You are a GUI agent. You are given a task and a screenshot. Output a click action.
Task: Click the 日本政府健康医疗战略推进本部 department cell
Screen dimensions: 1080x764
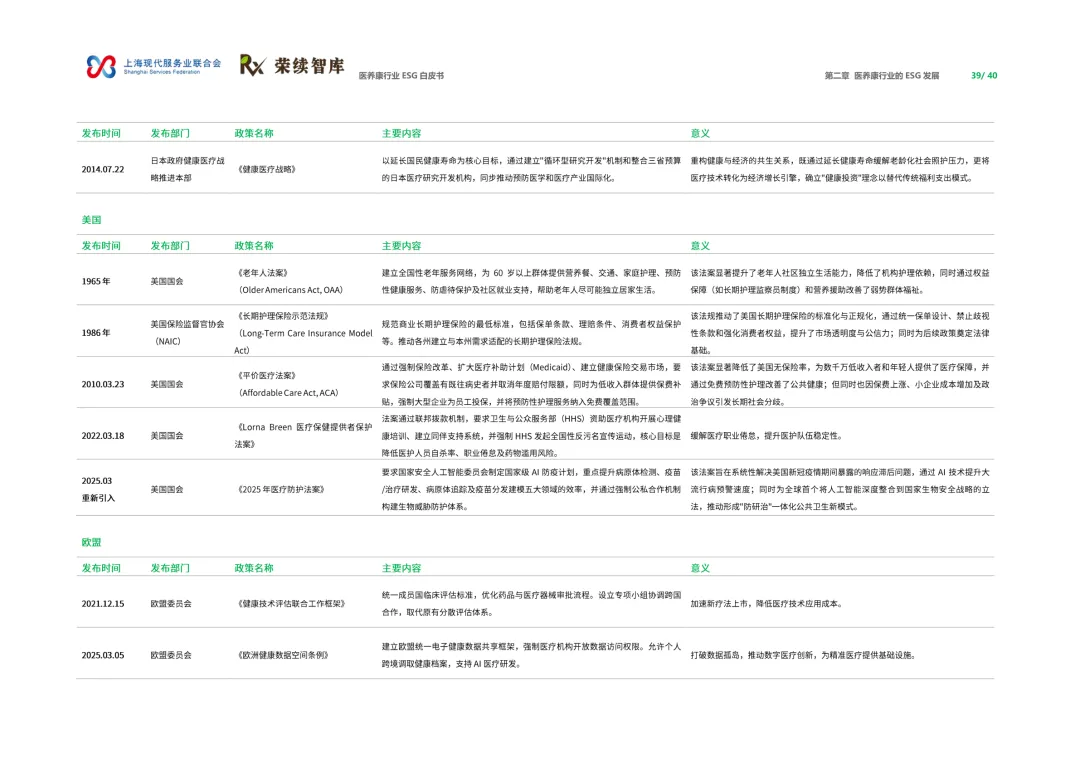point(187,169)
